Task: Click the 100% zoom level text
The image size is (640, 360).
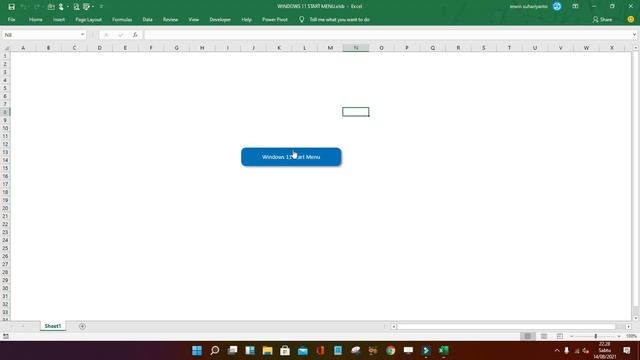Action: [631, 336]
